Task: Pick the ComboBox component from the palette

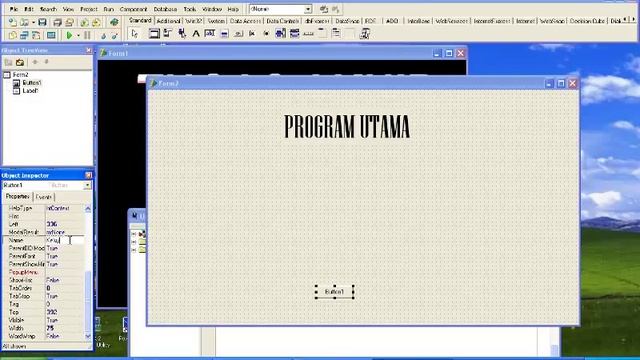Action: (x=294, y=34)
